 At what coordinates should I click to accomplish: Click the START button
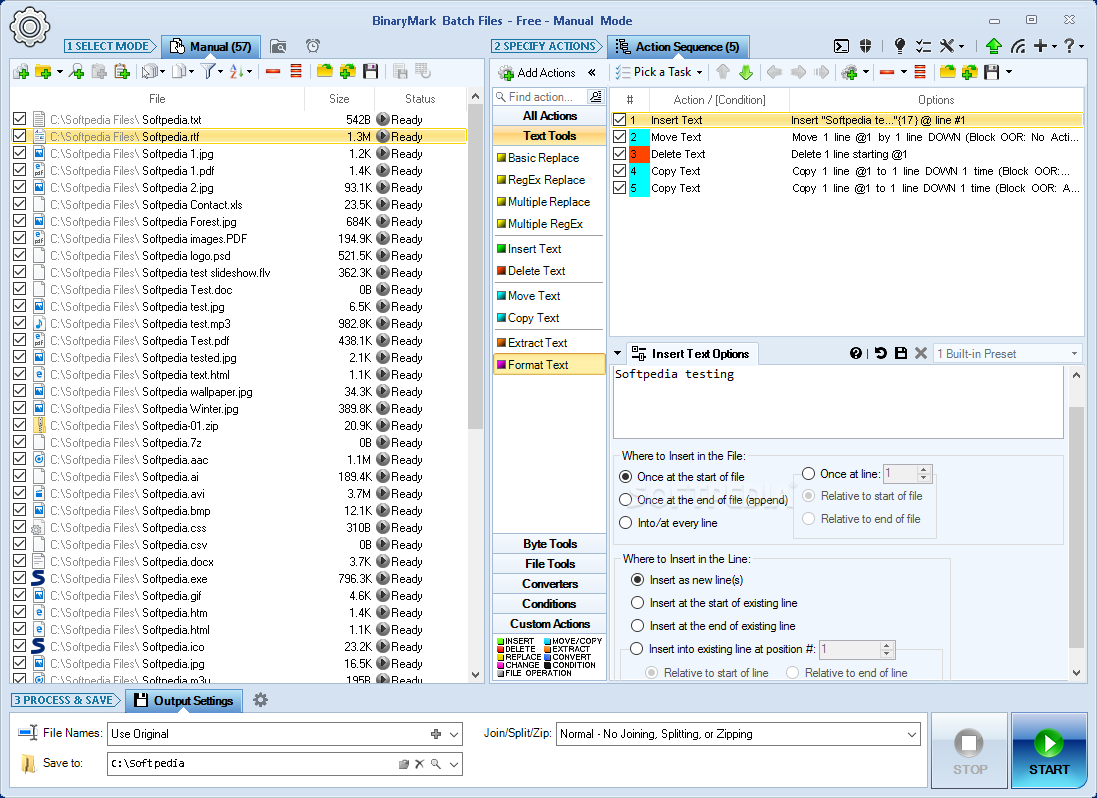point(1049,751)
